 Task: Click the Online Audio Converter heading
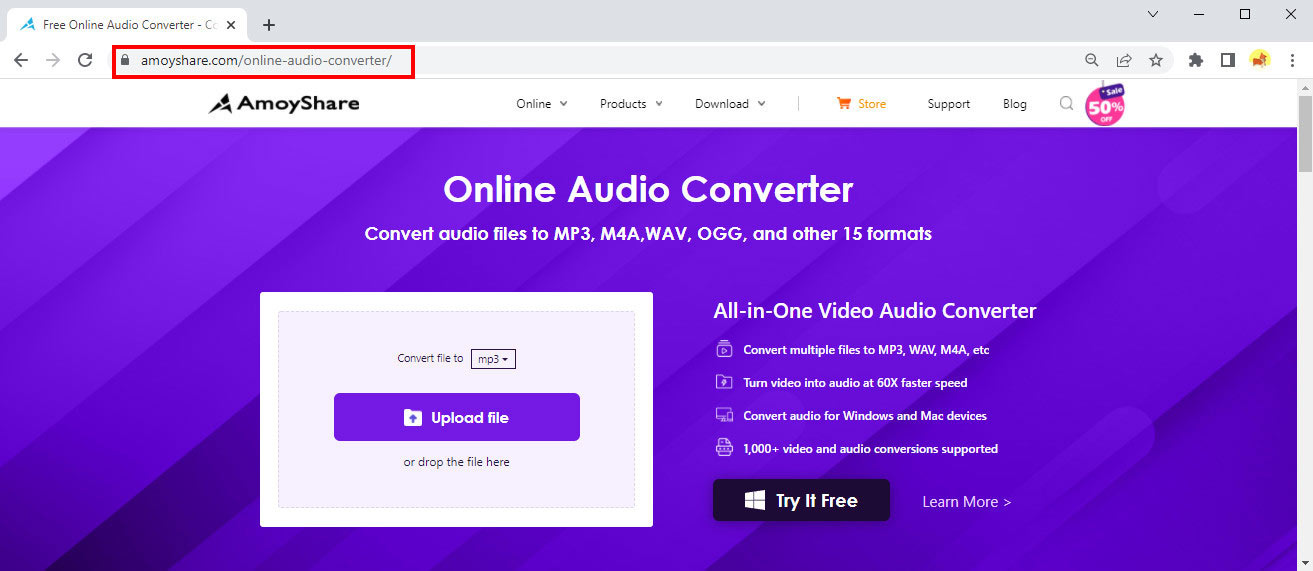click(x=648, y=189)
